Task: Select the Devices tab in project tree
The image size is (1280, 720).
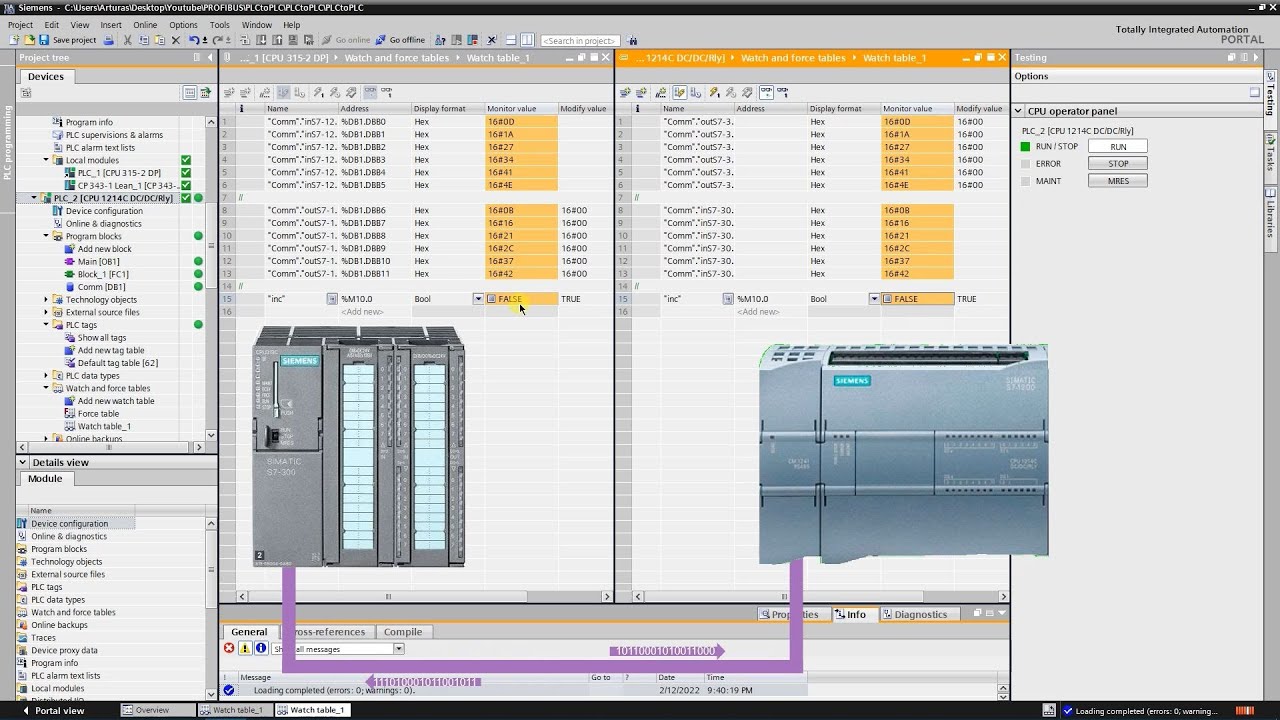Action: [x=46, y=76]
